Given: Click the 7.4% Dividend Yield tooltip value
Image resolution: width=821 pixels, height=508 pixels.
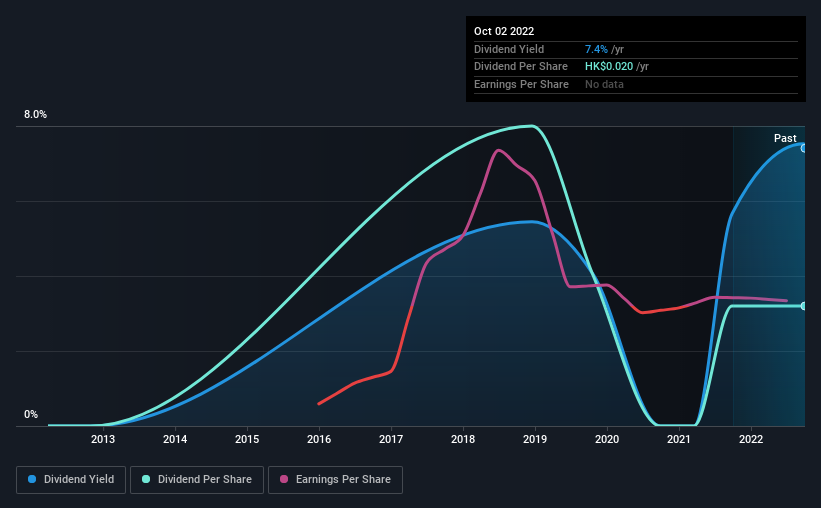Looking at the screenshot, I should point(596,49).
